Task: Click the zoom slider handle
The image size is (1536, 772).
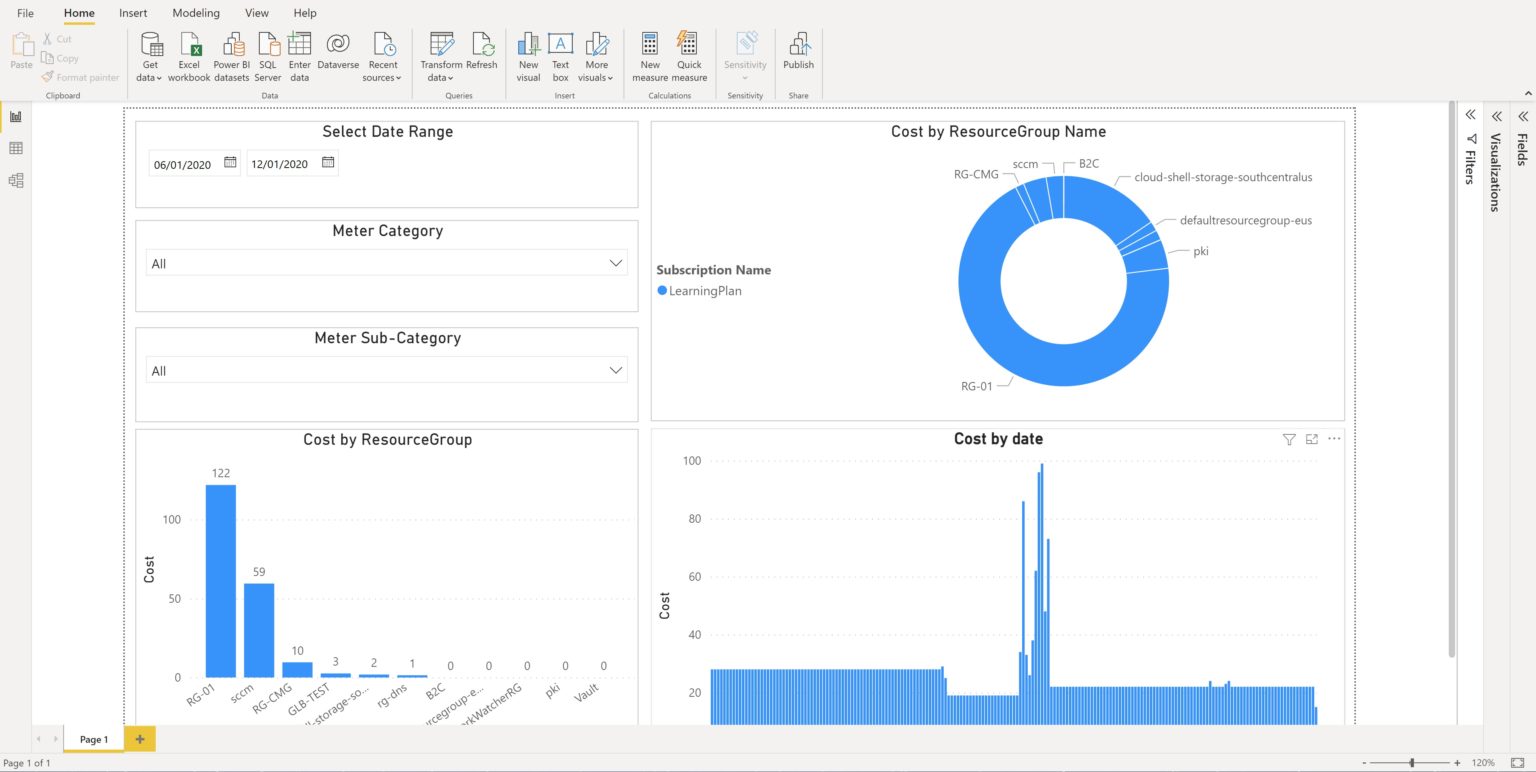Action: point(1412,762)
